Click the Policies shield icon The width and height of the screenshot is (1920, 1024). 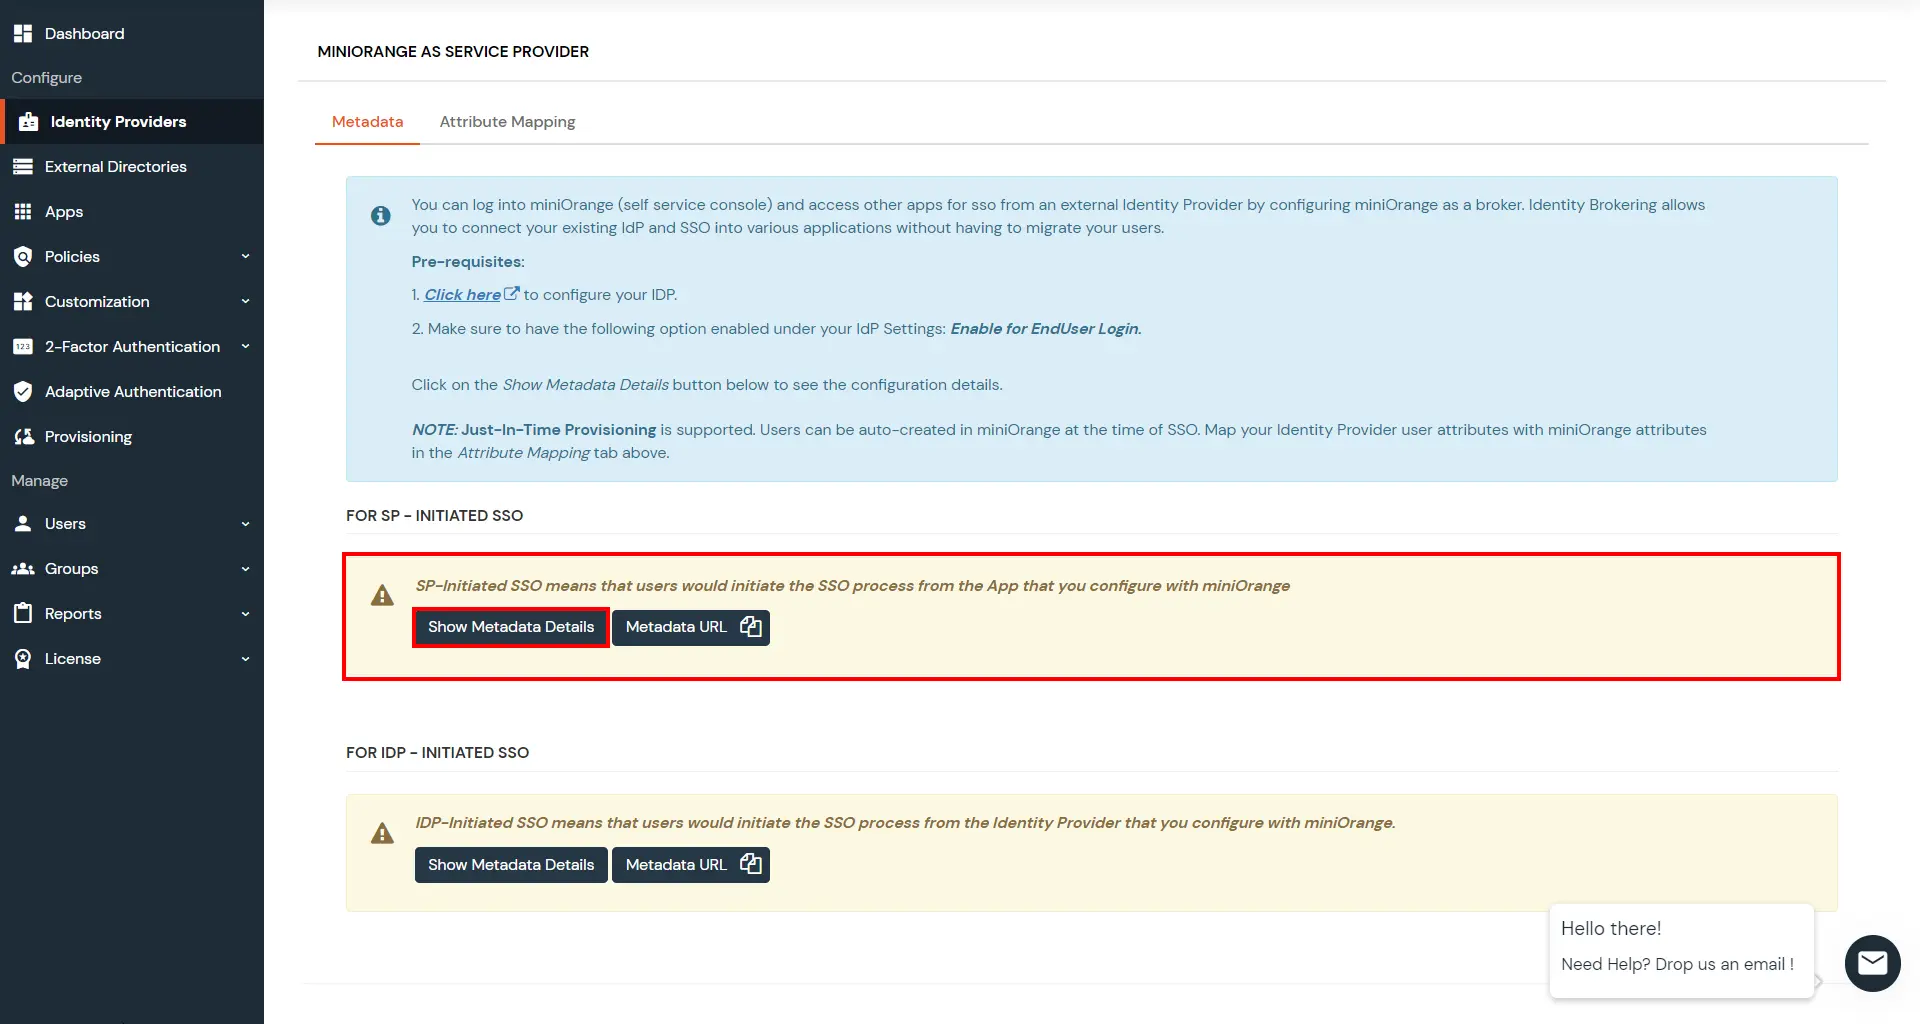coord(23,256)
